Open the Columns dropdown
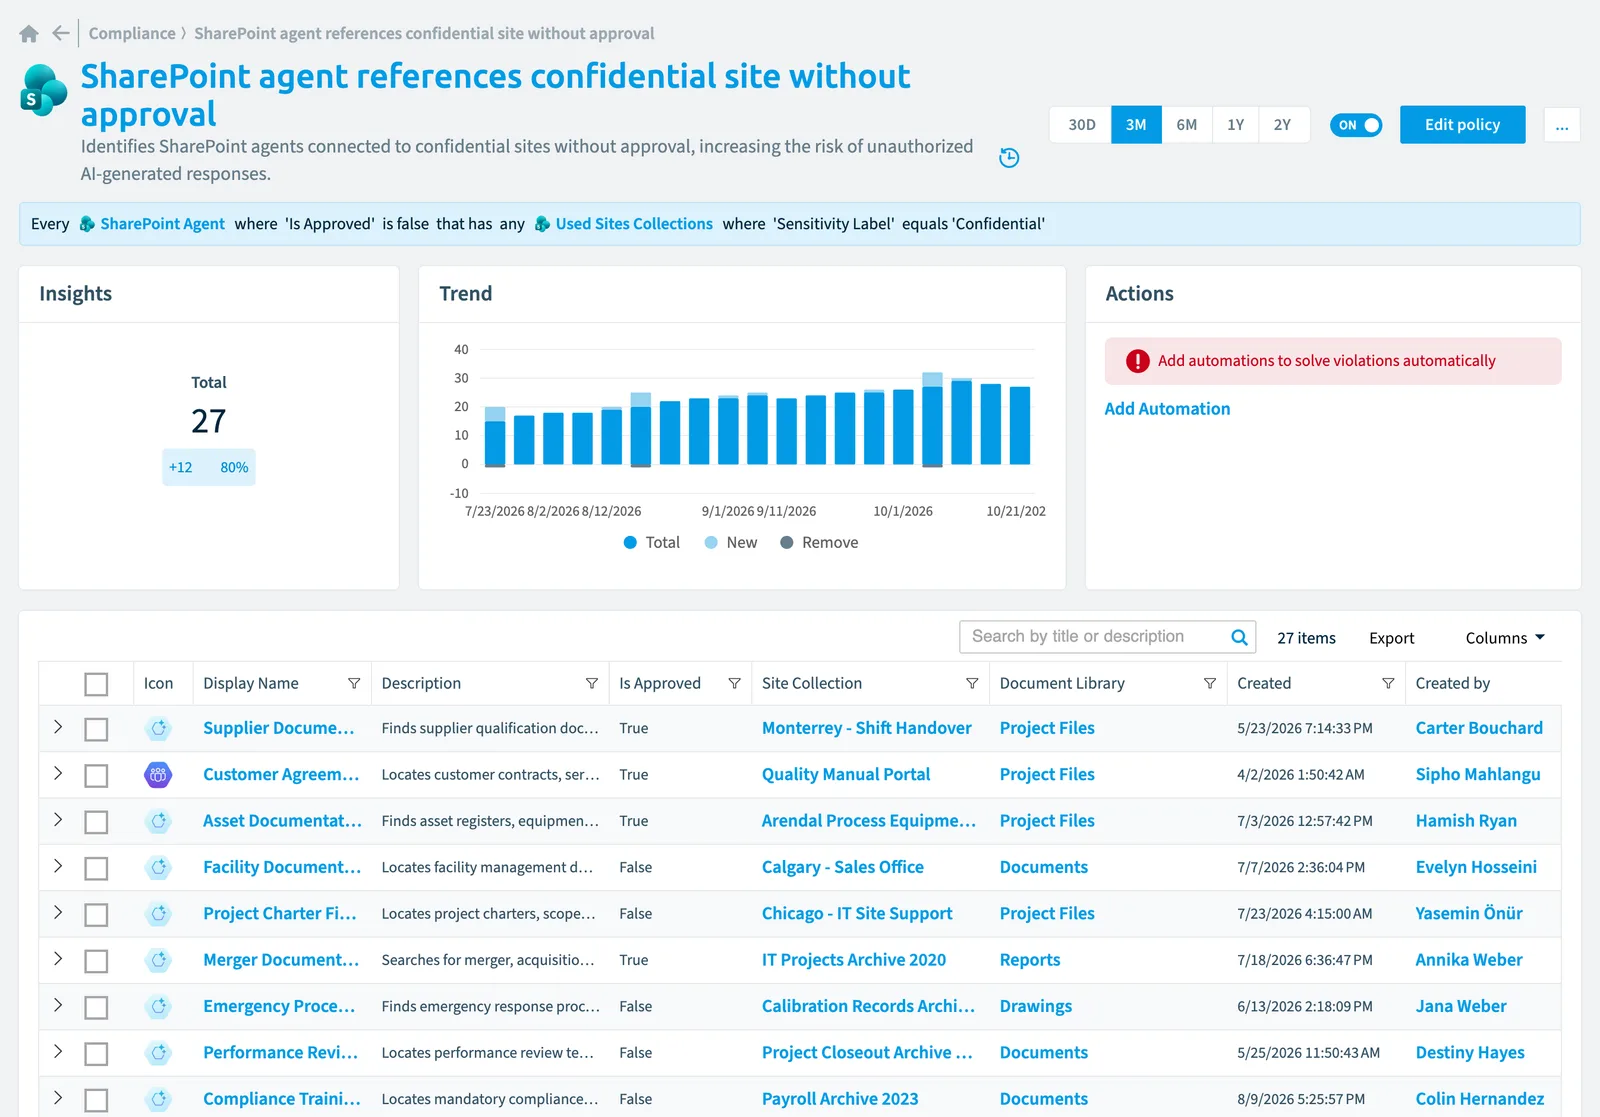Screen dimensions: 1600x1117 tap(1505, 638)
